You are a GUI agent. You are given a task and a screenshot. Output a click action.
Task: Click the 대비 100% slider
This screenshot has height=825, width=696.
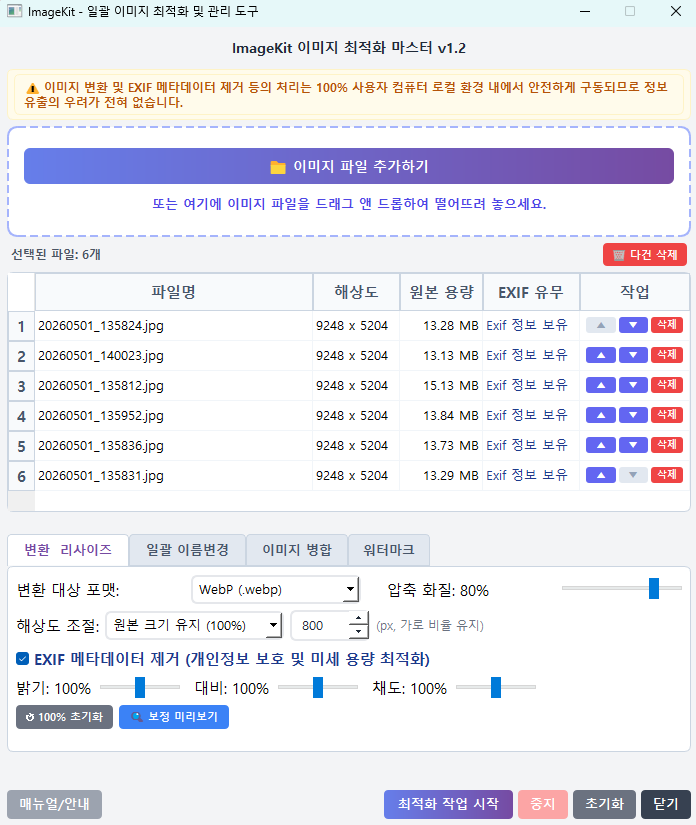click(318, 687)
